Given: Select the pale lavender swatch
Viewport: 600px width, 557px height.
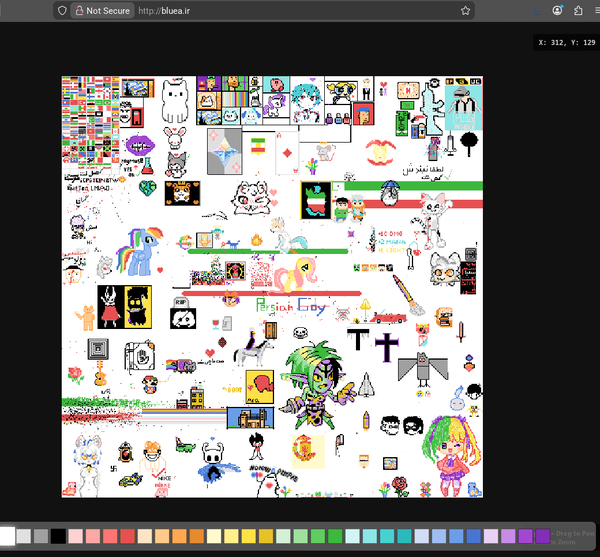Looking at the screenshot, I should tap(491, 536).
